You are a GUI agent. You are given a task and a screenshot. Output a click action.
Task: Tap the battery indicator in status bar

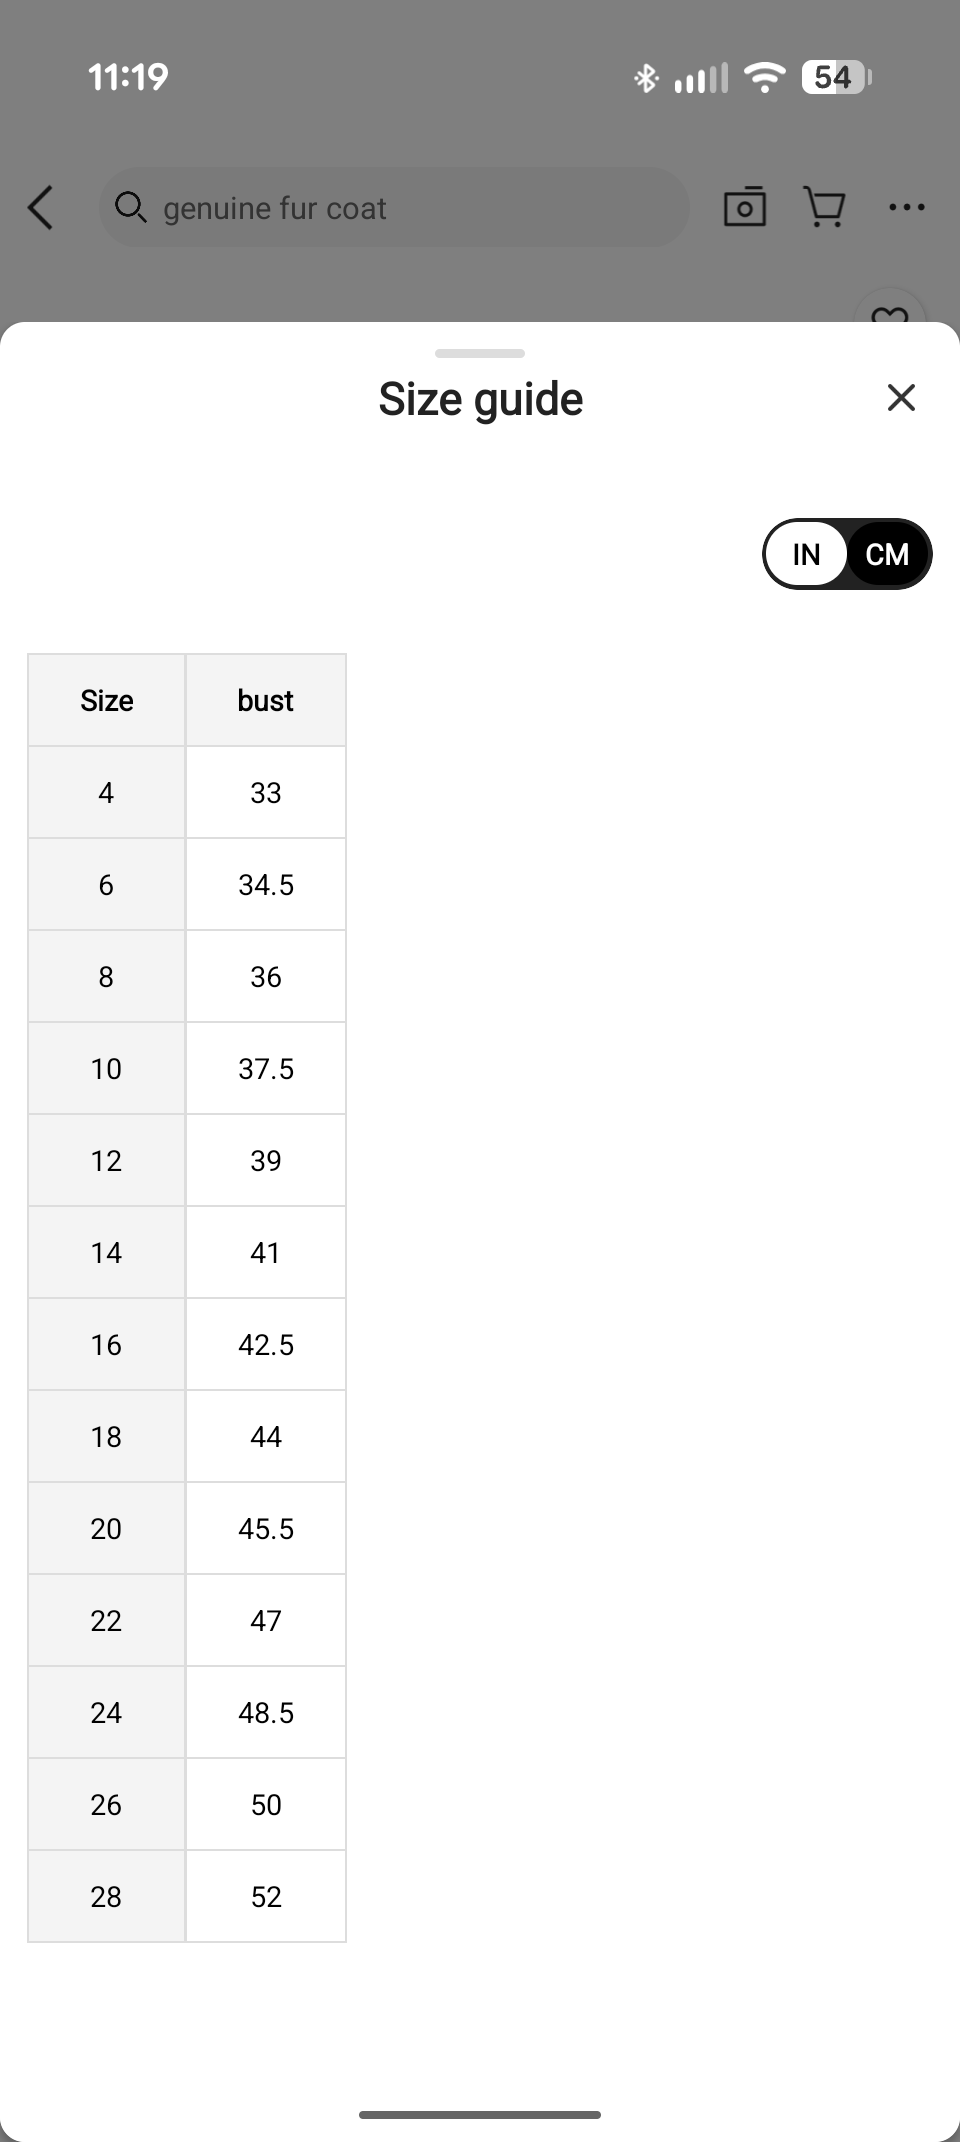(x=836, y=77)
